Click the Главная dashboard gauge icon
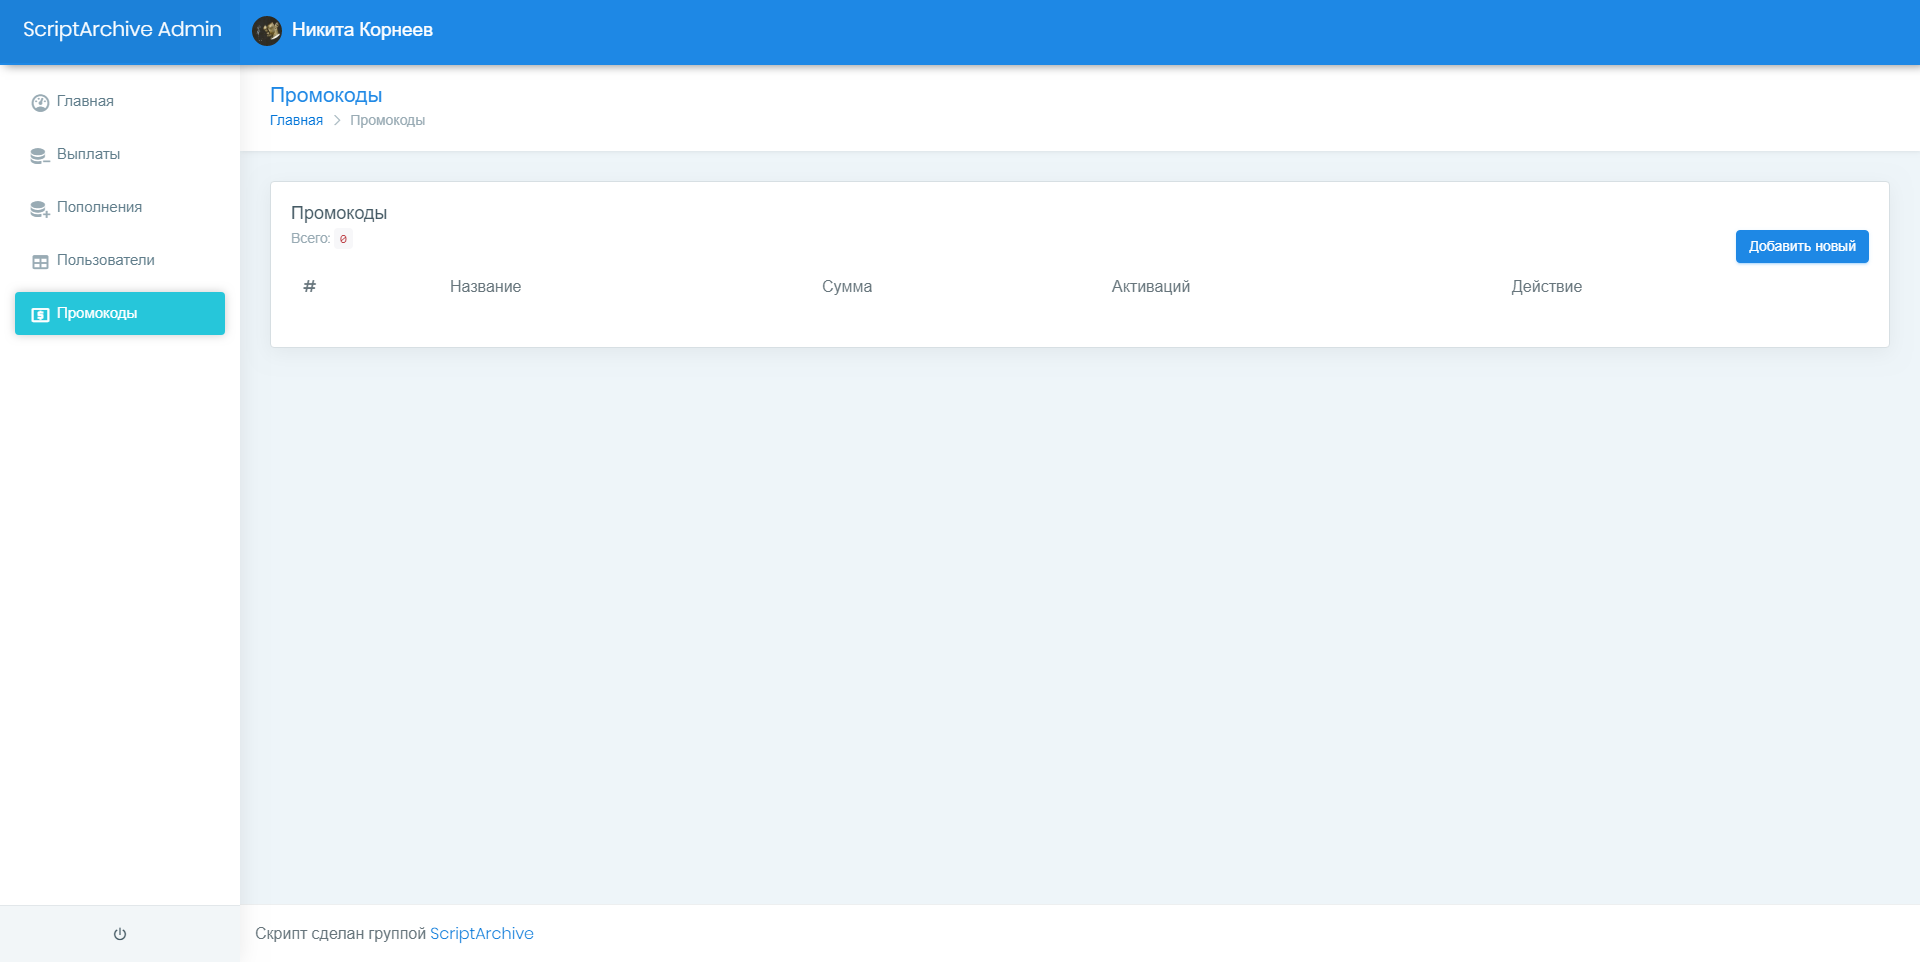The width and height of the screenshot is (1920, 962). (x=40, y=102)
